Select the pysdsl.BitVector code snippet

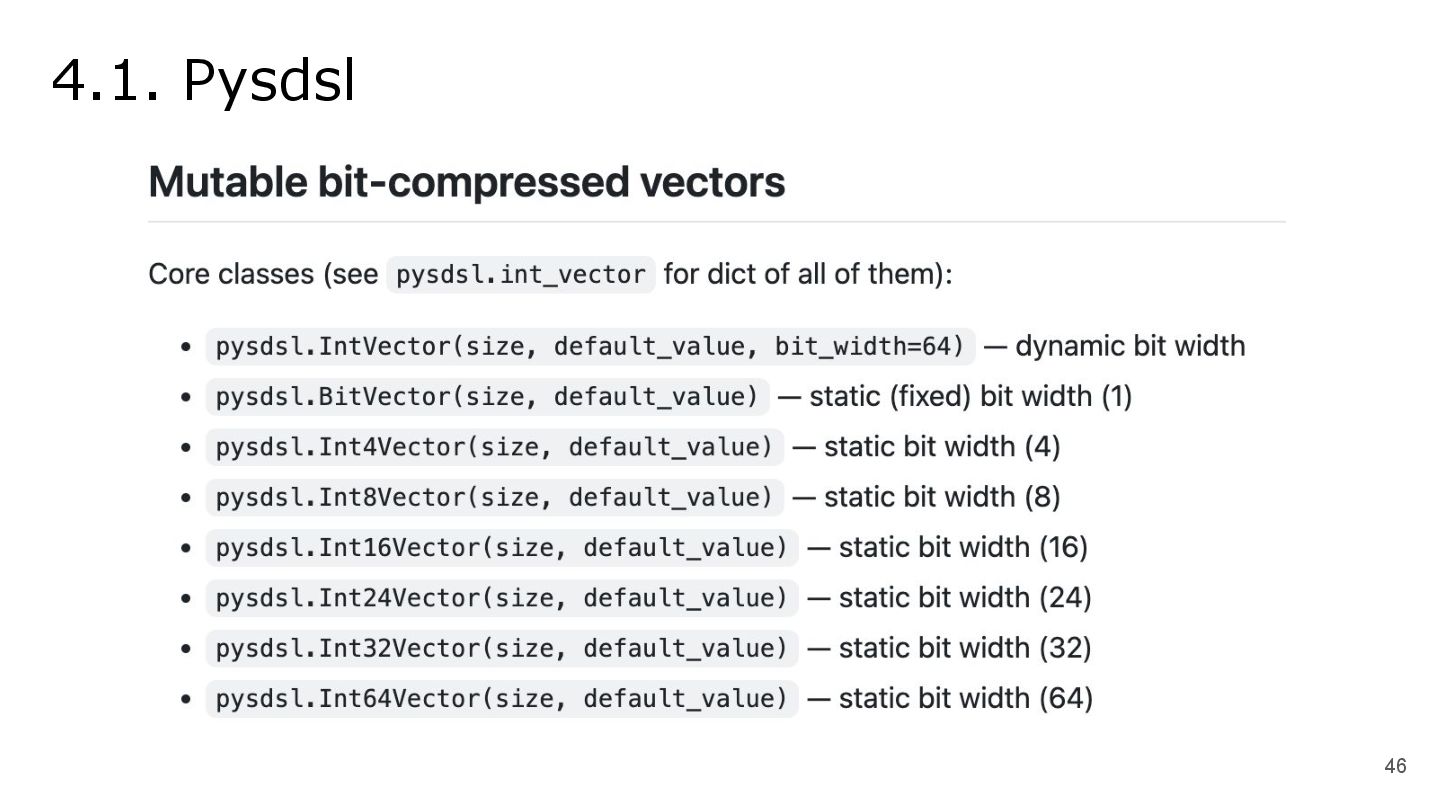pos(487,397)
